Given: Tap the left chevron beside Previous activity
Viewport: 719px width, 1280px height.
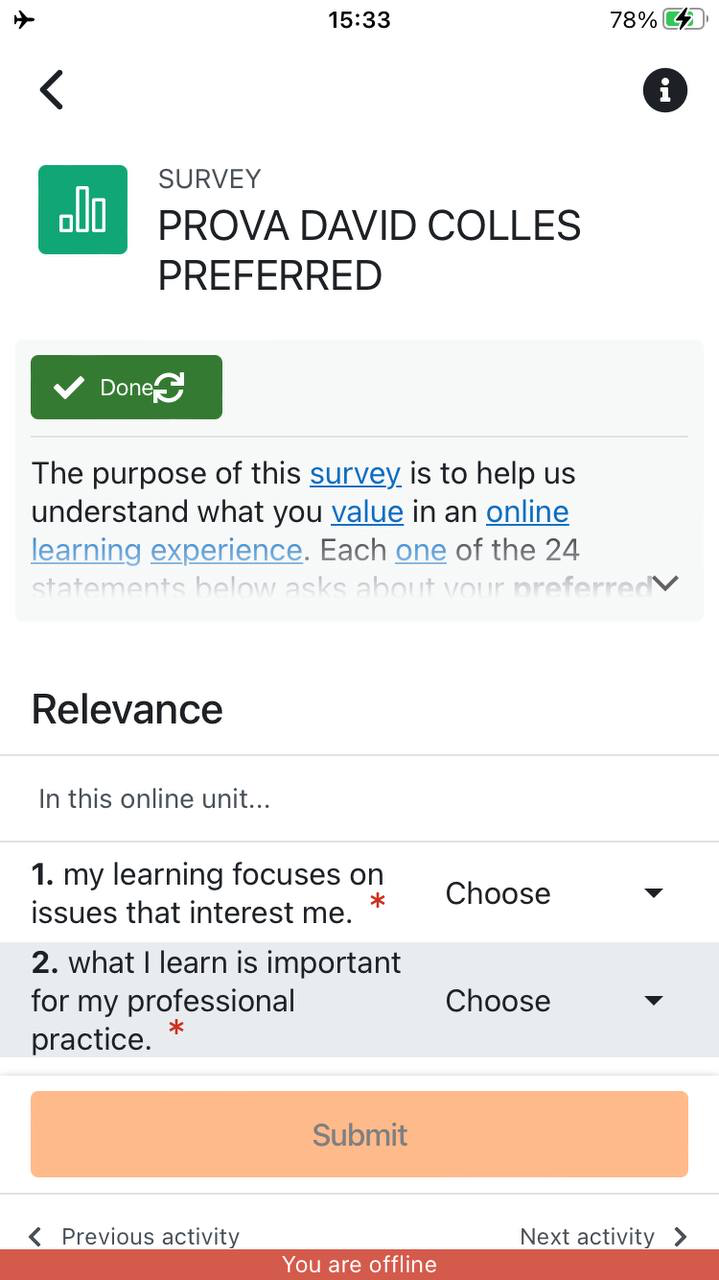Looking at the screenshot, I should 35,1236.
